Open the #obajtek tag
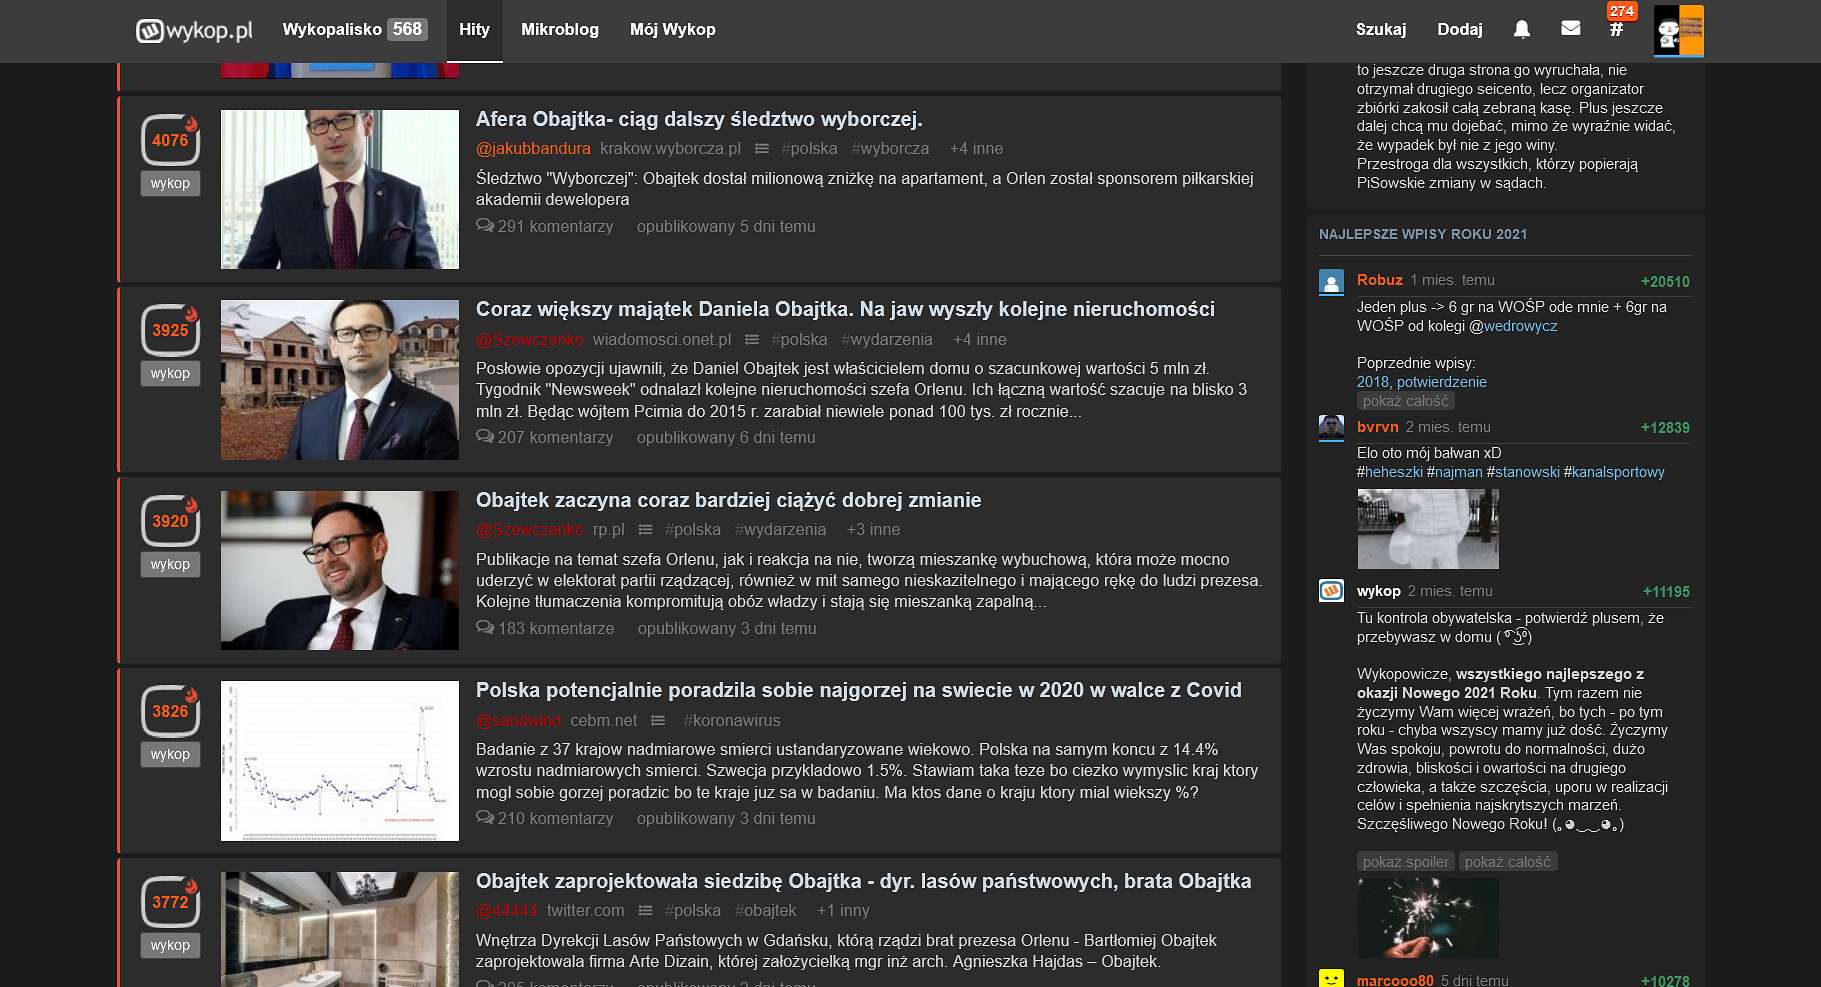 (765, 910)
